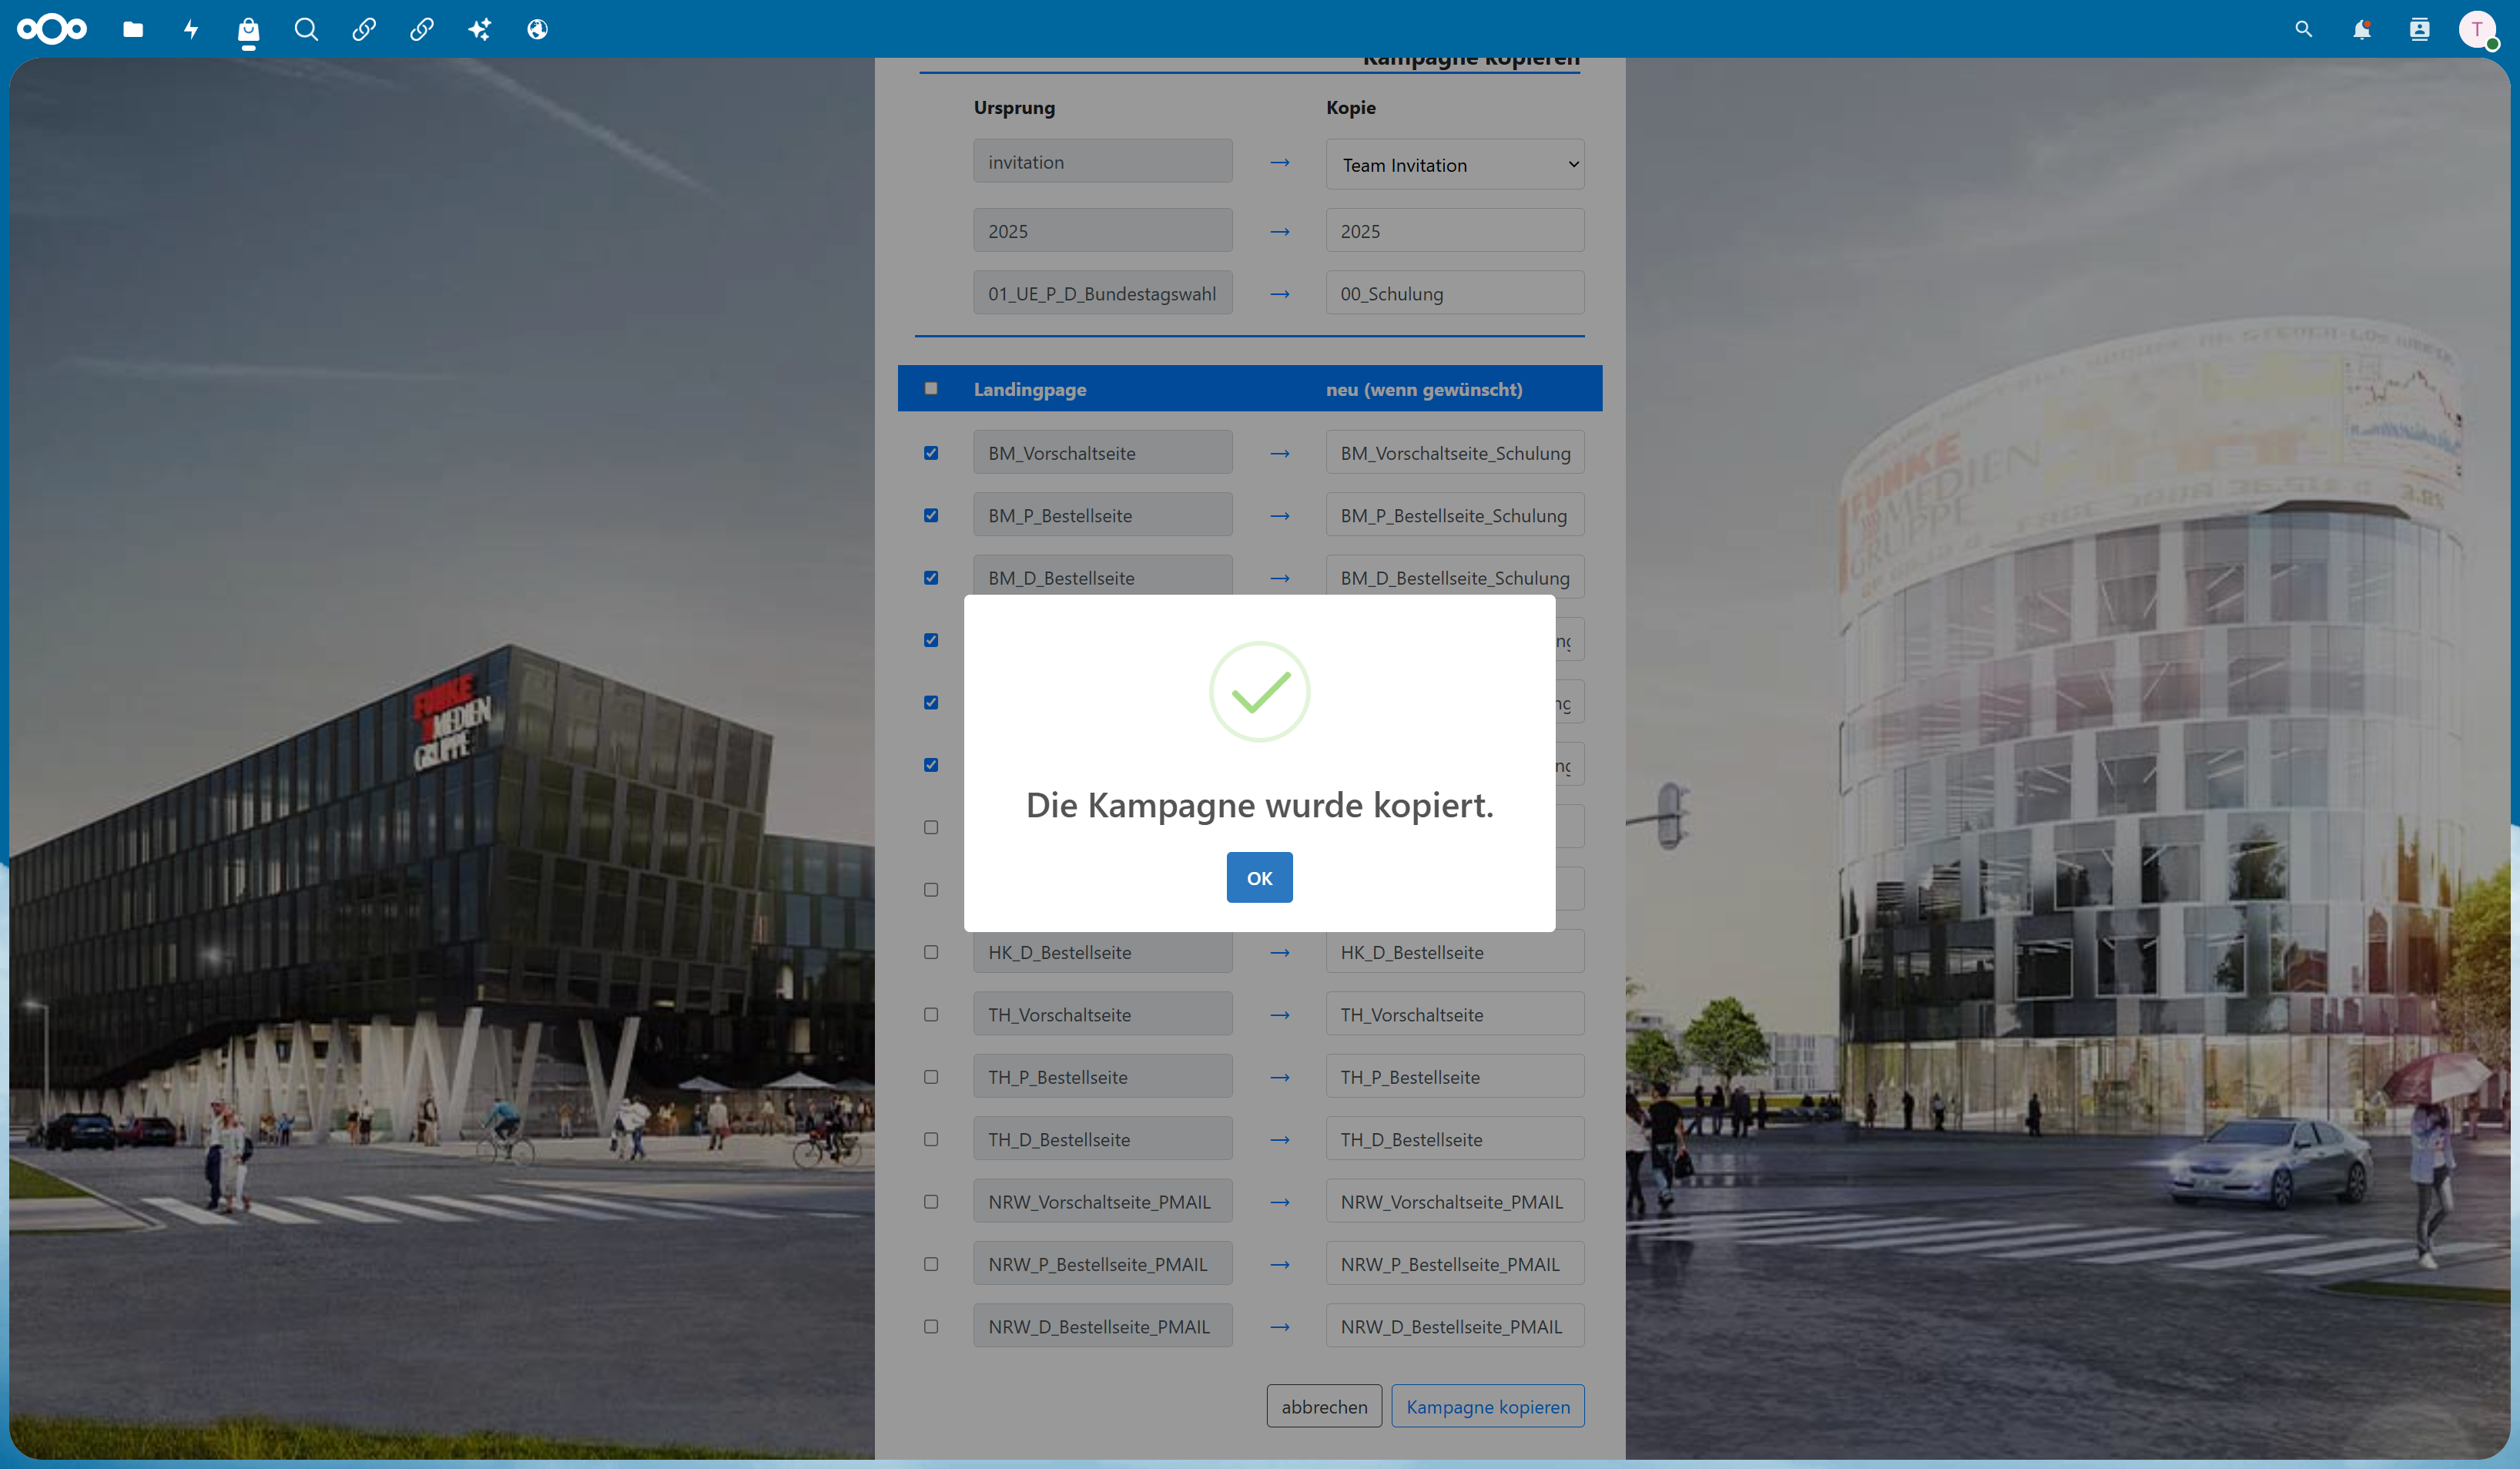Check the HK_D_Bestellseite checkbox
This screenshot has height=1469, width=2520.
(x=931, y=952)
